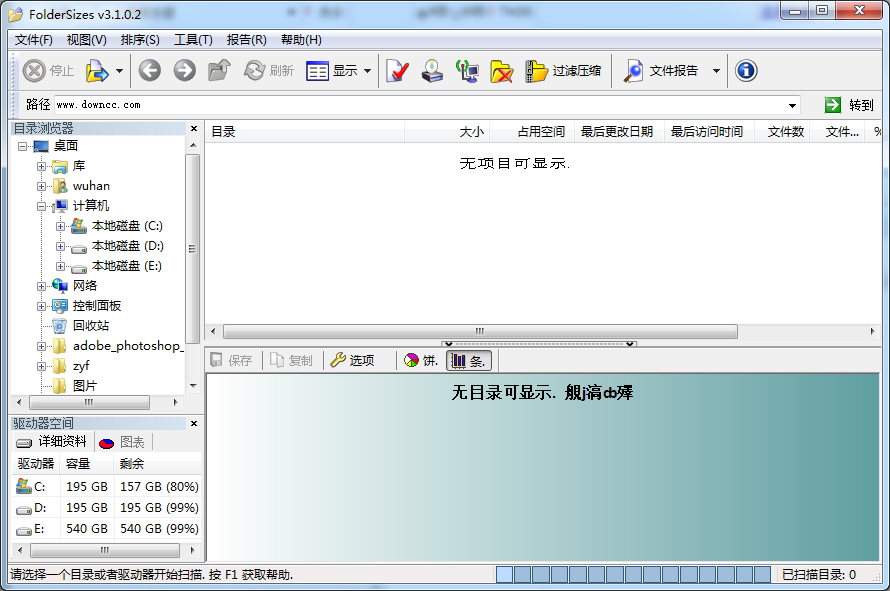Expand the 本地磁盘 (C:) tree node

tap(63, 225)
